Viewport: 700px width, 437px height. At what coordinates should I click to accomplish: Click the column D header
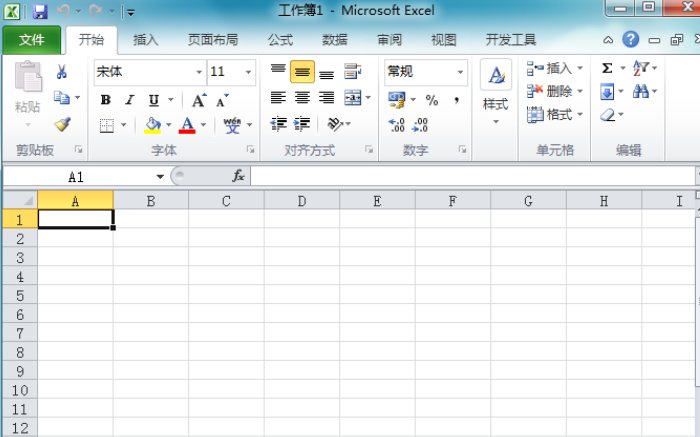[x=301, y=201]
